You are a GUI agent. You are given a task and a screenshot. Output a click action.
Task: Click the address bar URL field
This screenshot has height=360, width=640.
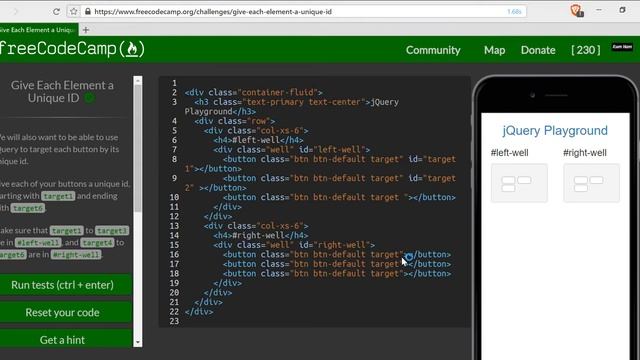coord(303,11)
